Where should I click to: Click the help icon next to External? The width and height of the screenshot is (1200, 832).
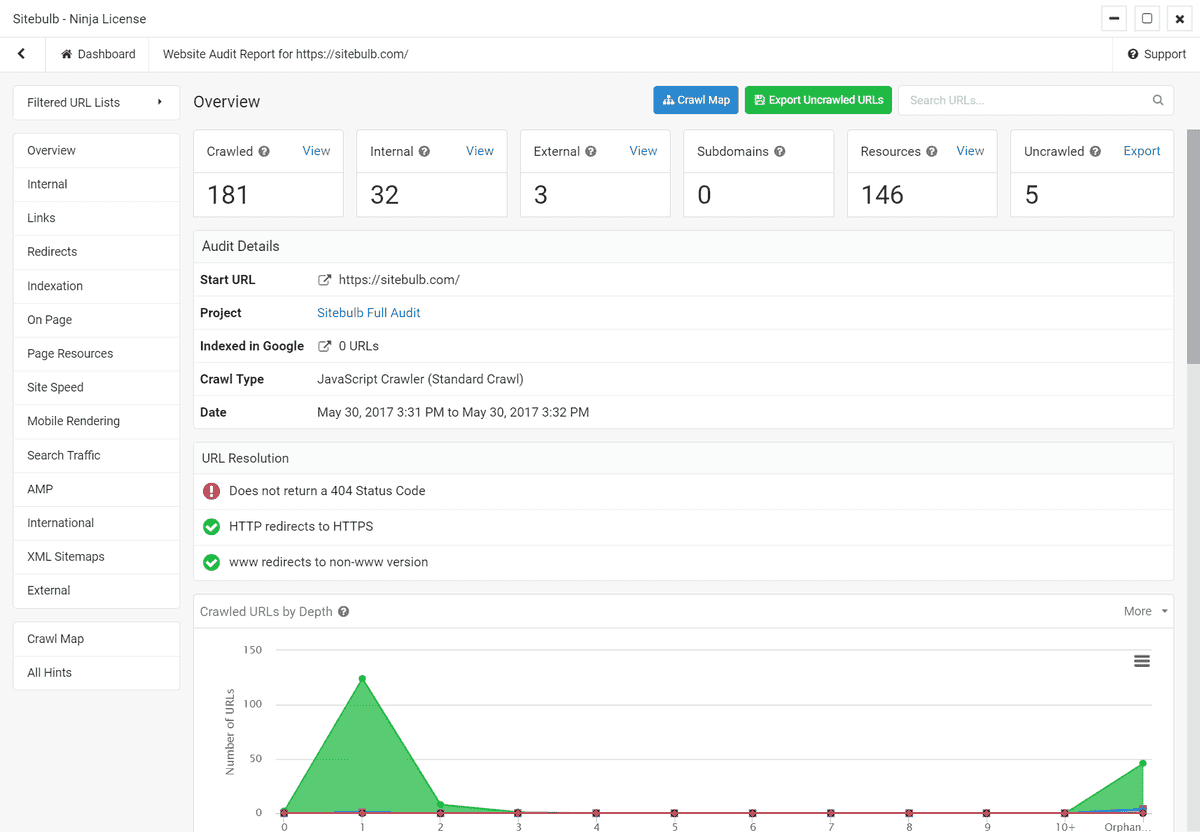point(590,152)
